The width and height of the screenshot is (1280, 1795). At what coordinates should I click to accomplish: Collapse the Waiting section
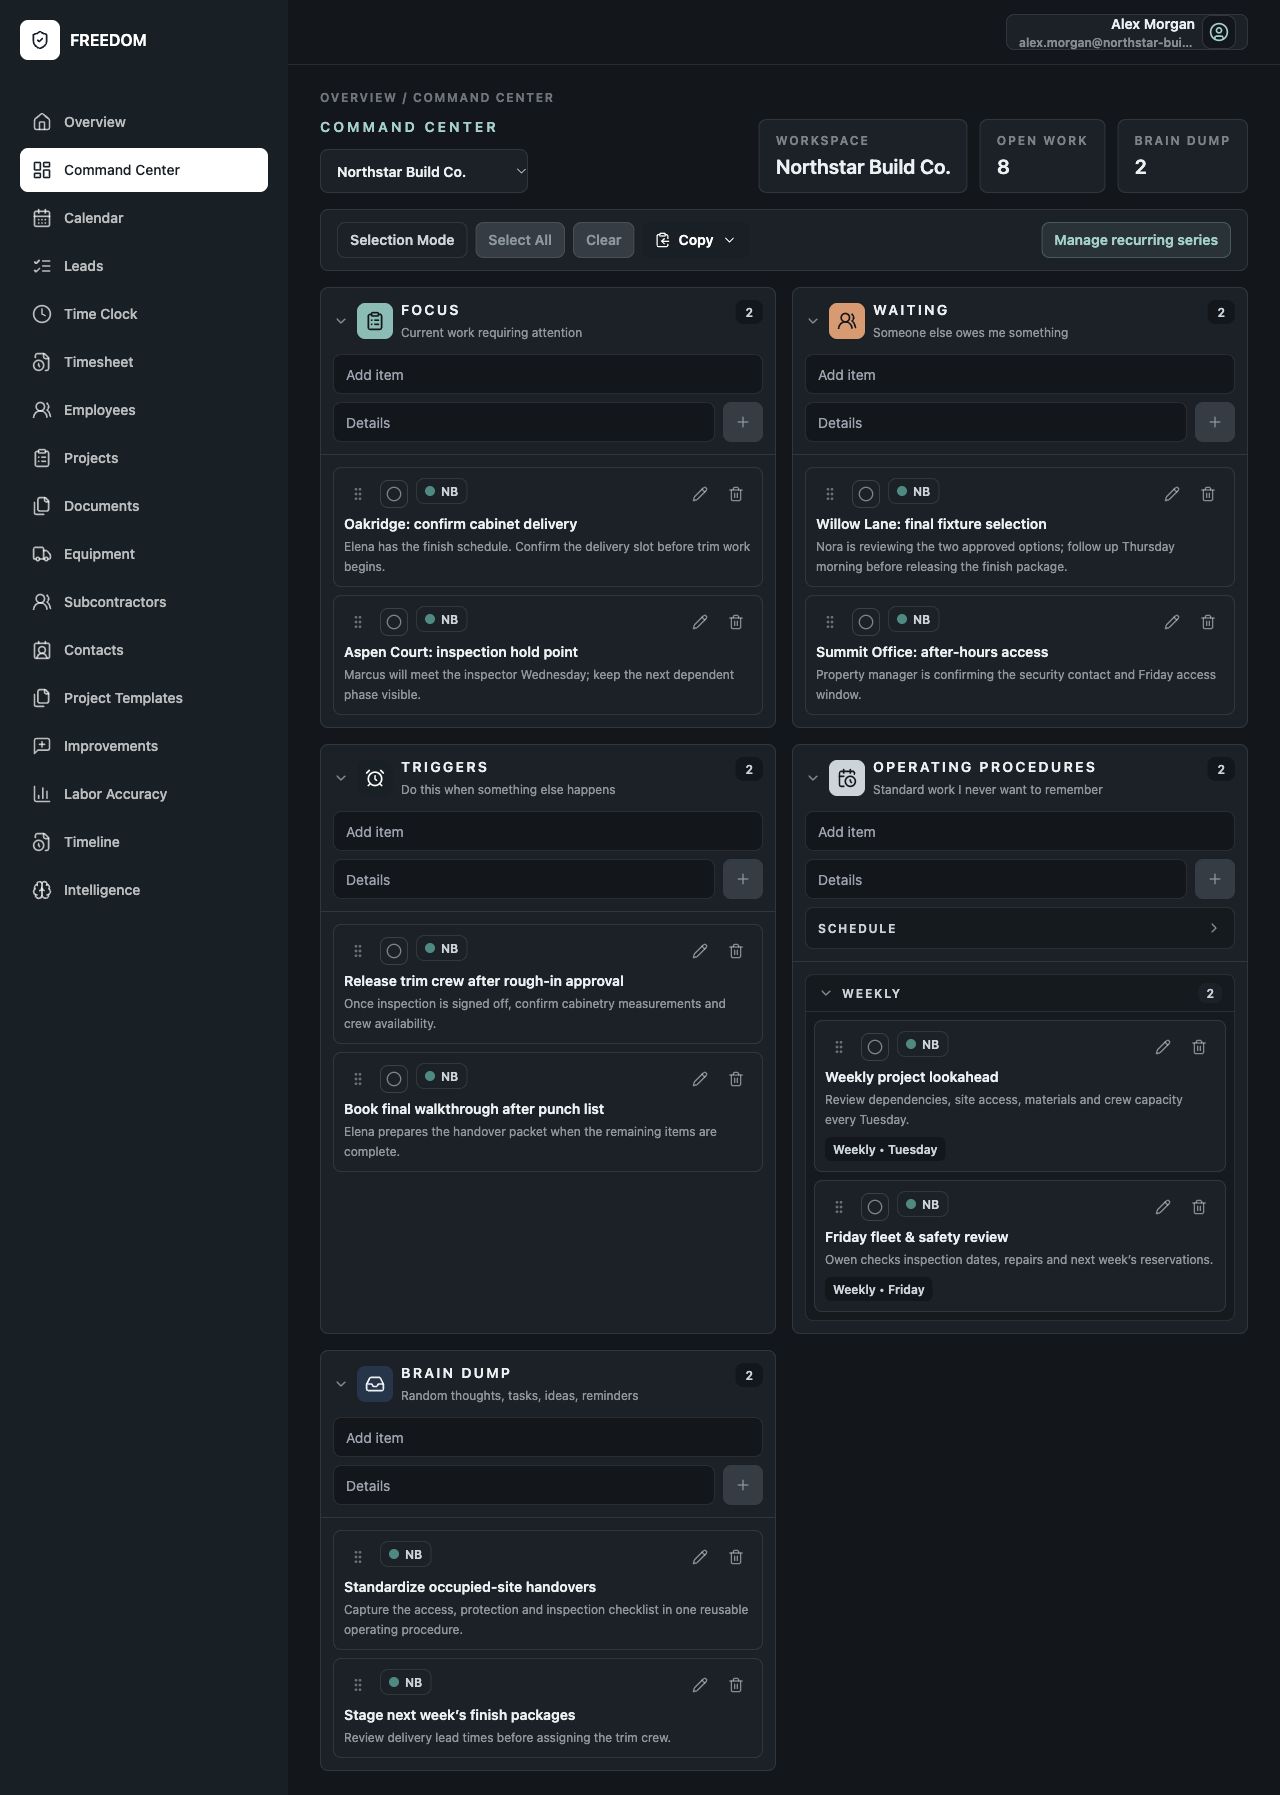[x=813, y=321]
